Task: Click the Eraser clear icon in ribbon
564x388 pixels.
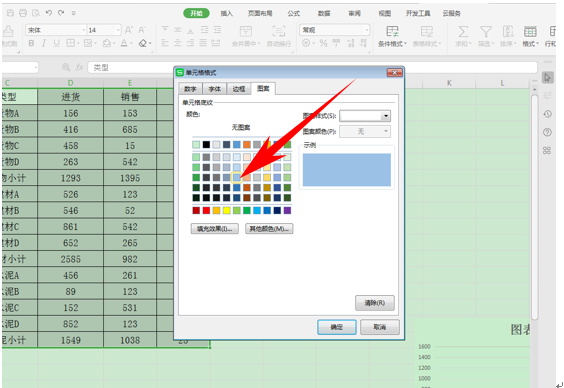Action: click(143, 44)
